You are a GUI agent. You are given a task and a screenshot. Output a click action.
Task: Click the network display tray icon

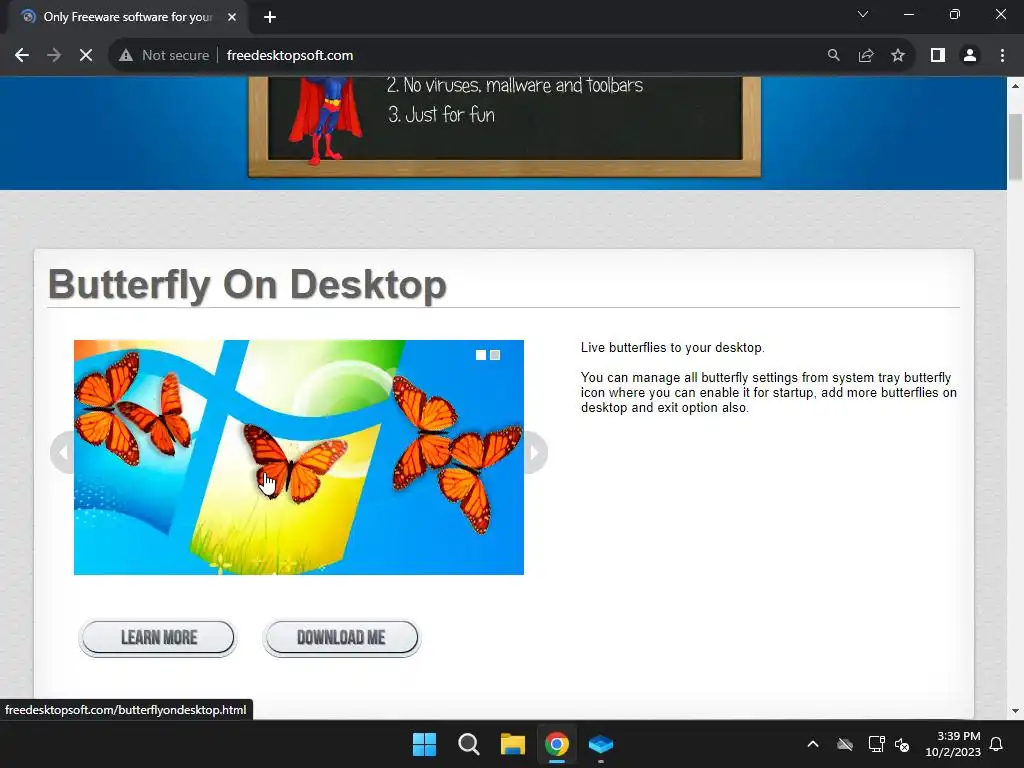[x=876, y=744]
